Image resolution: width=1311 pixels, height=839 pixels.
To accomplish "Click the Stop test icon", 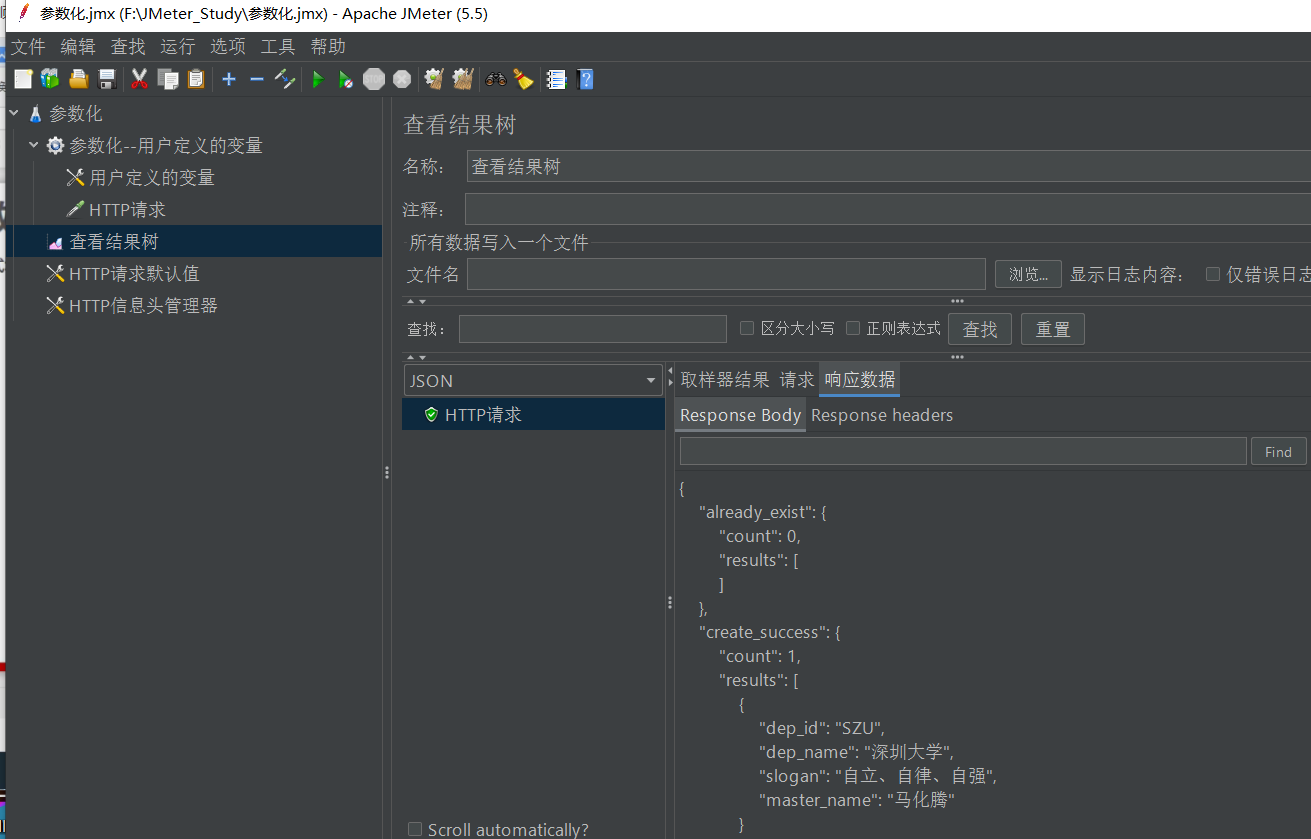I will tap(374, 79).
